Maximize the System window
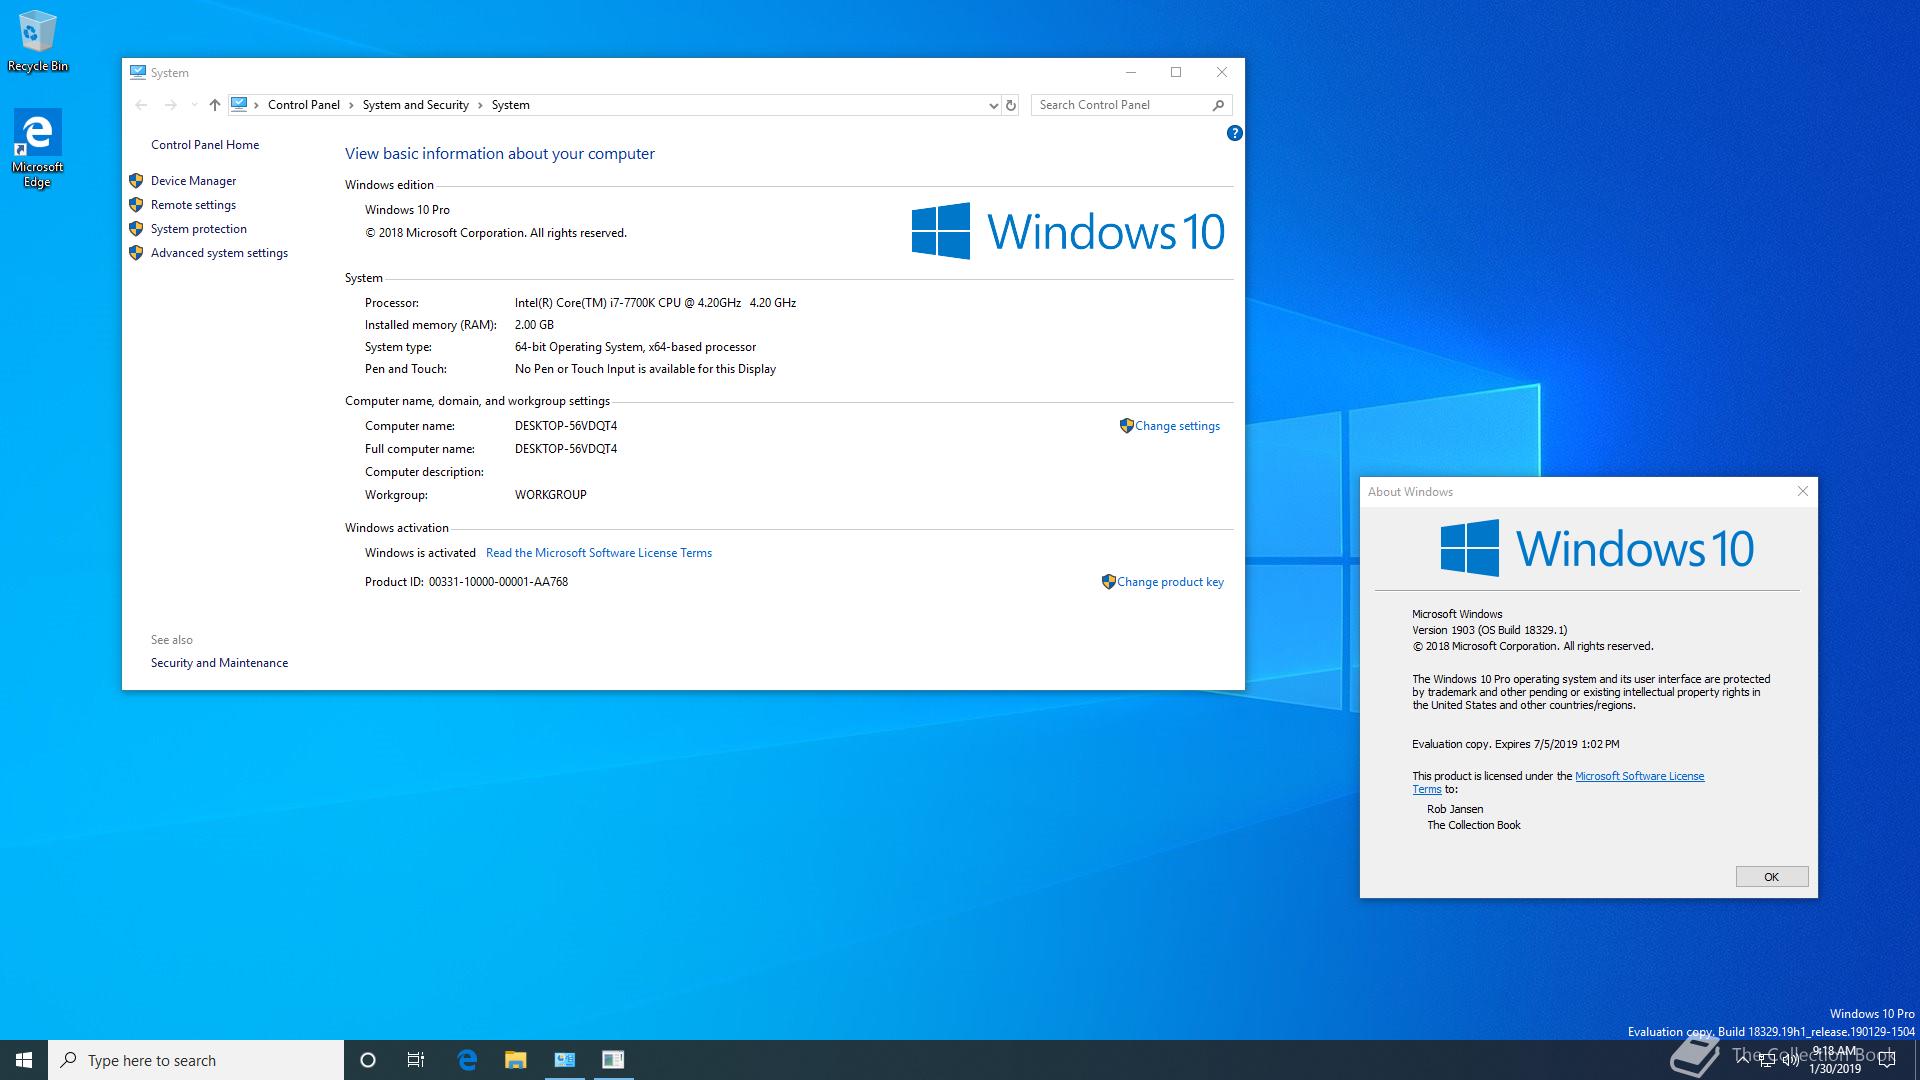 pos(1176,72)
